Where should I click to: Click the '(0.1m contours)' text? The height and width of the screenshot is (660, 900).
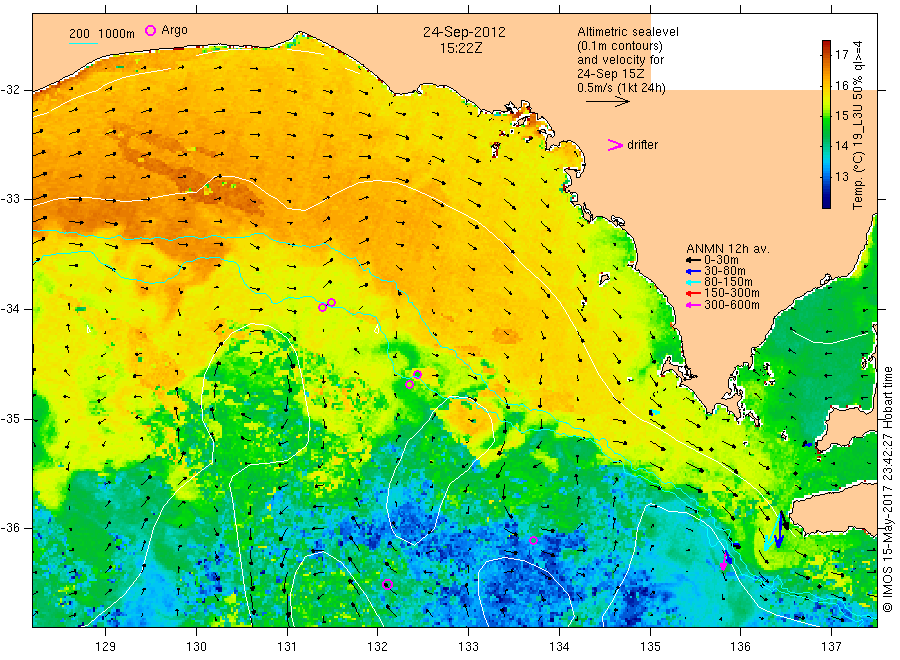(x=619, y=46)
